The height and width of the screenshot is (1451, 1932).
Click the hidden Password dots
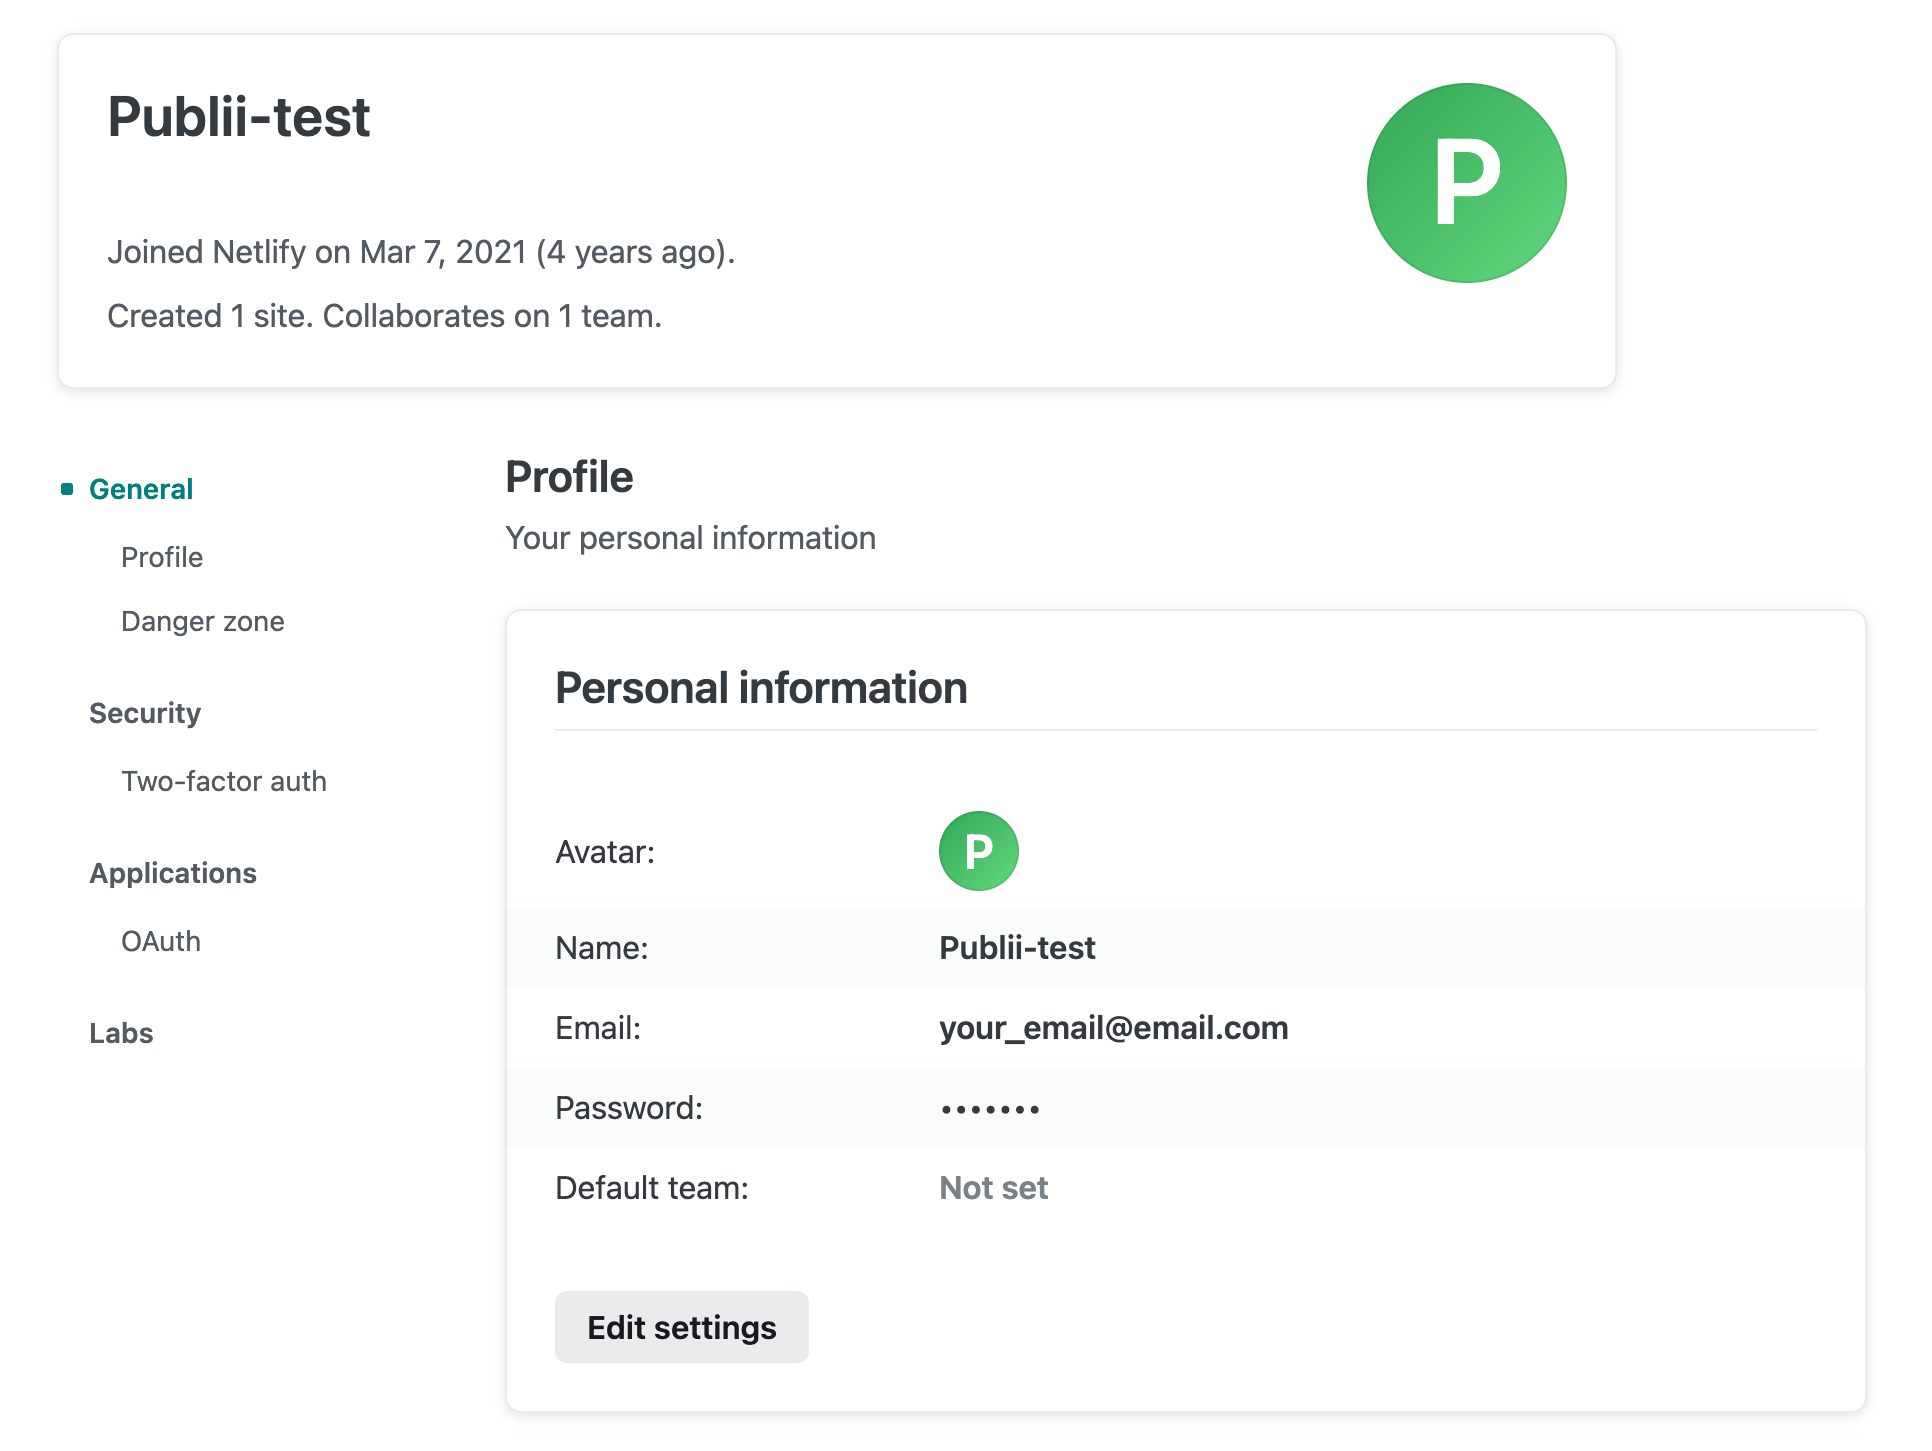click(x=989, y=1107)
